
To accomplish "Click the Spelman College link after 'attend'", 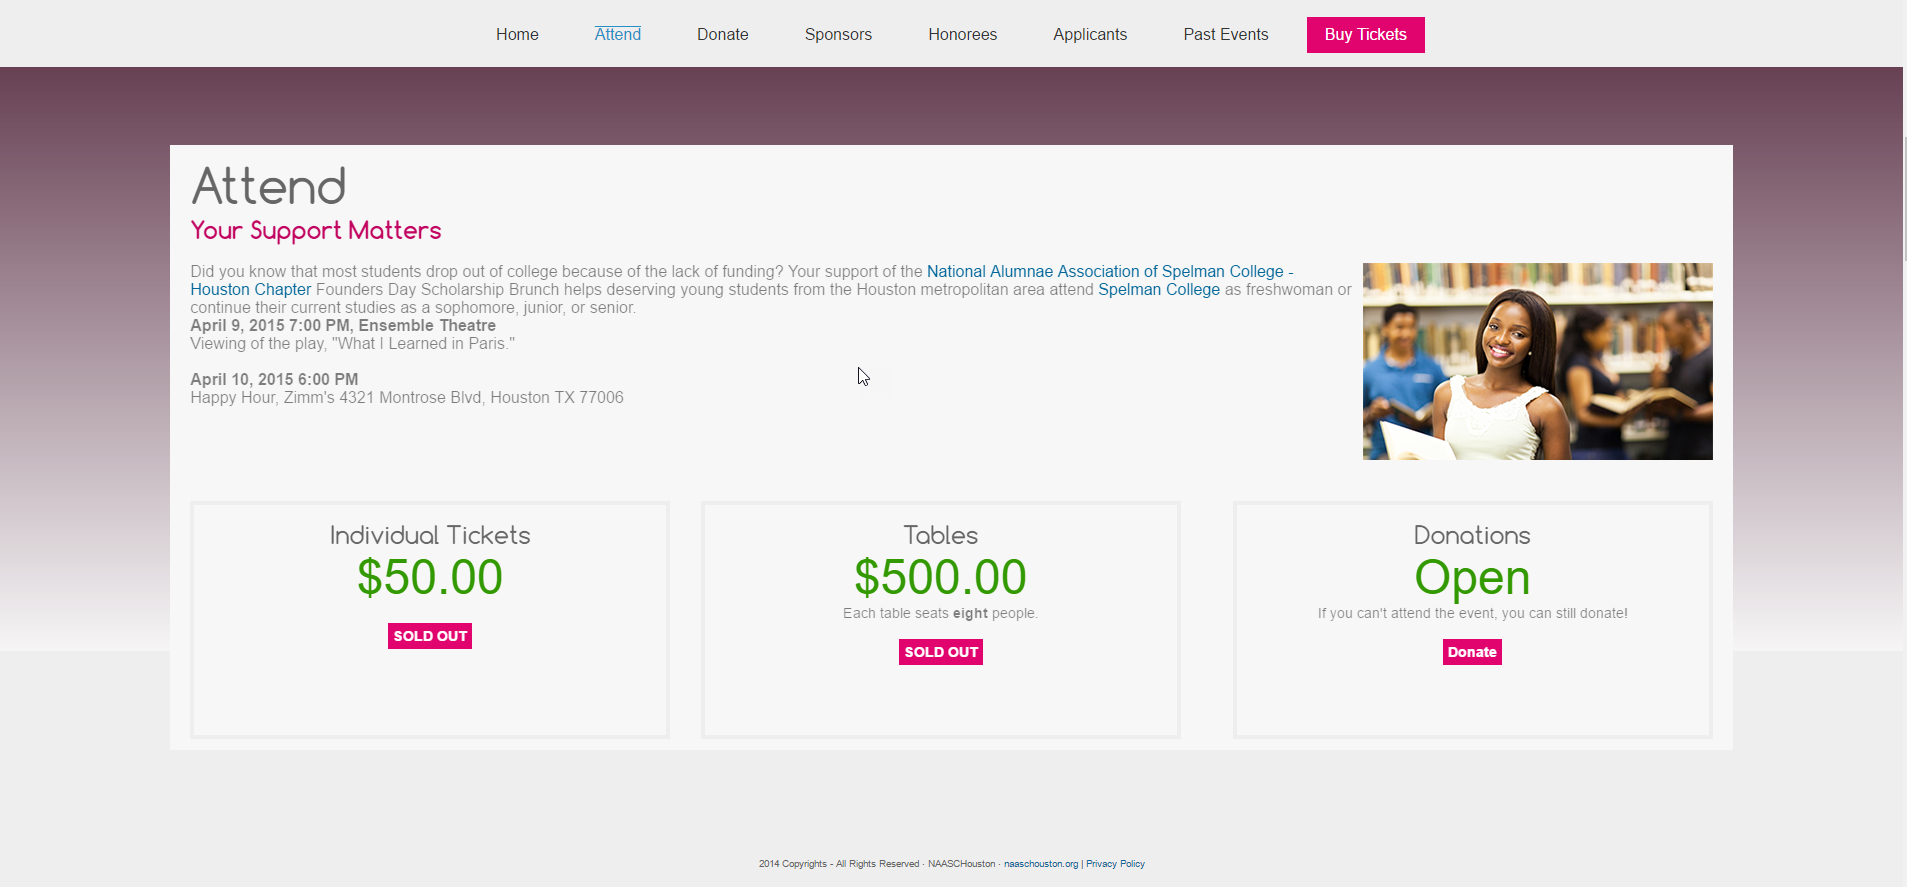I will click(x=1158, y=290).
